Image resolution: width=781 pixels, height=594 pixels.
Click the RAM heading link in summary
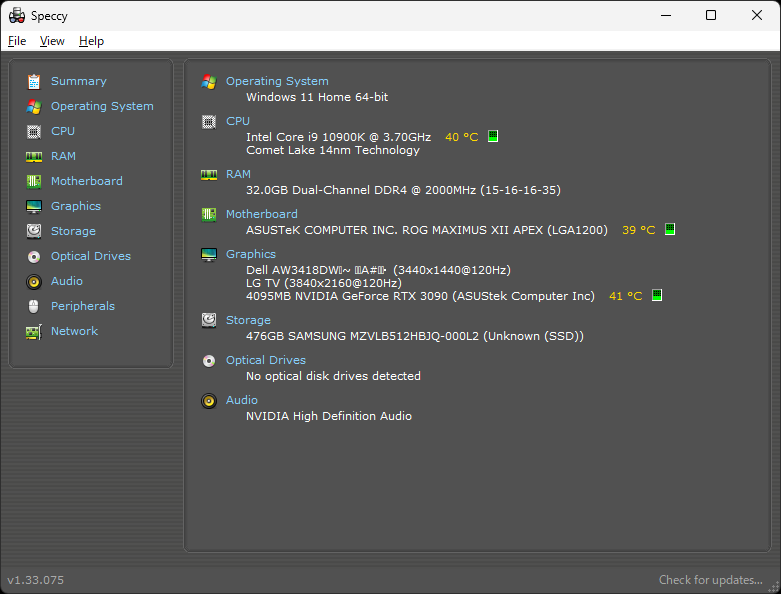point(238,174)
